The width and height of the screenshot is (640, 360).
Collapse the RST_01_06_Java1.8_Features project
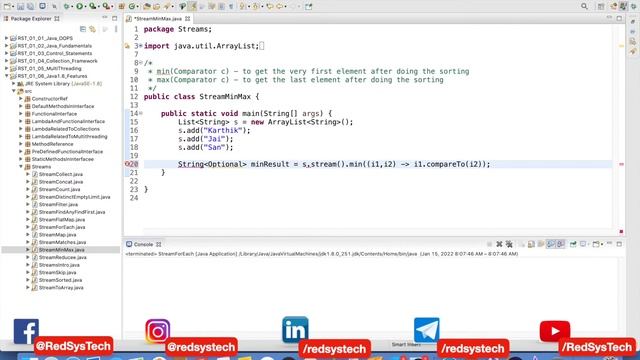[x=7, y=76]
